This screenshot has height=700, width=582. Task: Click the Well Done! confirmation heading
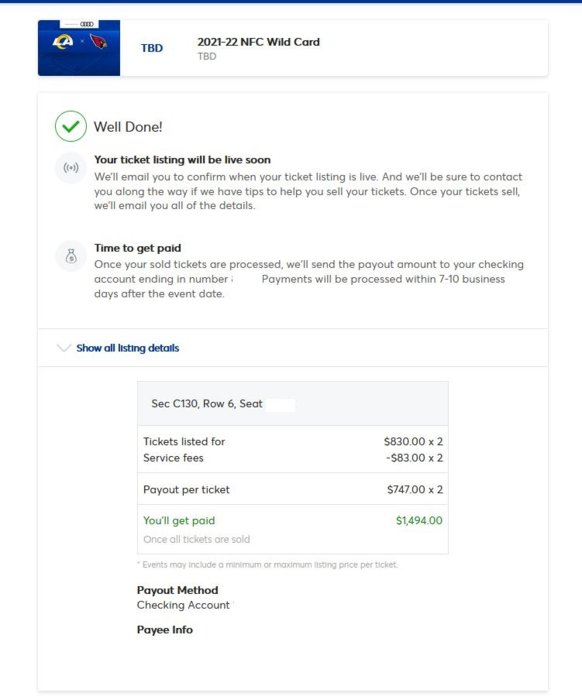pos(128,127)
